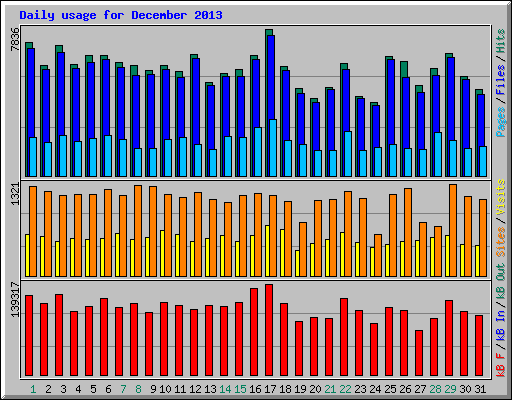The width and height of the screenshot is (512, 400).
Task: Select day 26 on the x-axis
Action: [405, 389]
